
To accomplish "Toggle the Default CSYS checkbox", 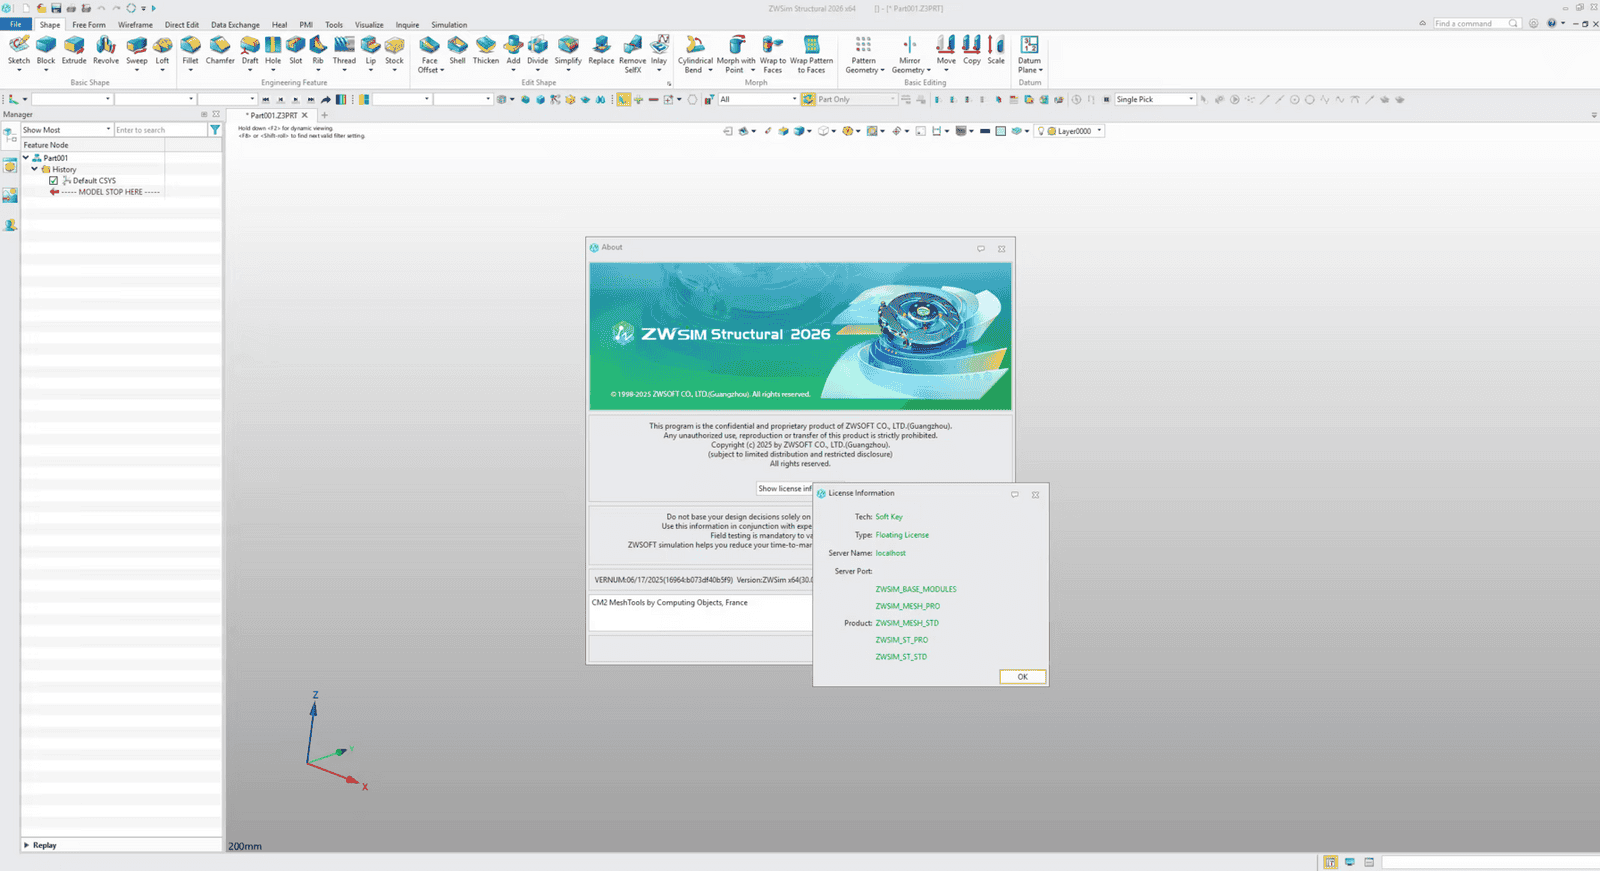I will click(54, 181).
